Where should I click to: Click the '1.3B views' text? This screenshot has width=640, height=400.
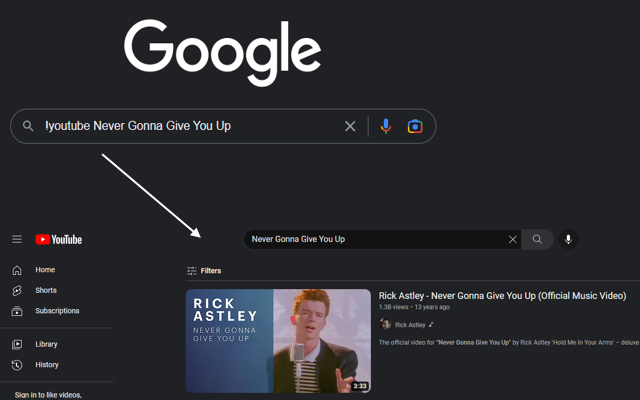pos(393,307)
